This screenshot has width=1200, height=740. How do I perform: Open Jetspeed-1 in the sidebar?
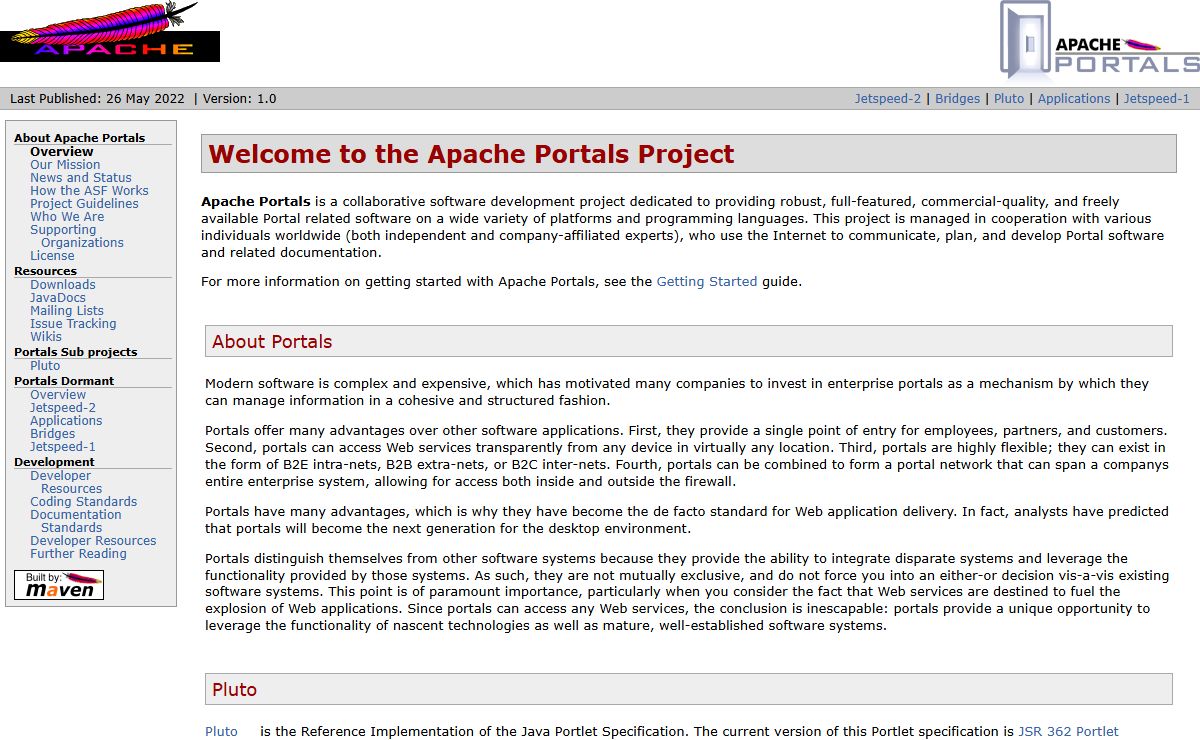point(63,447)
